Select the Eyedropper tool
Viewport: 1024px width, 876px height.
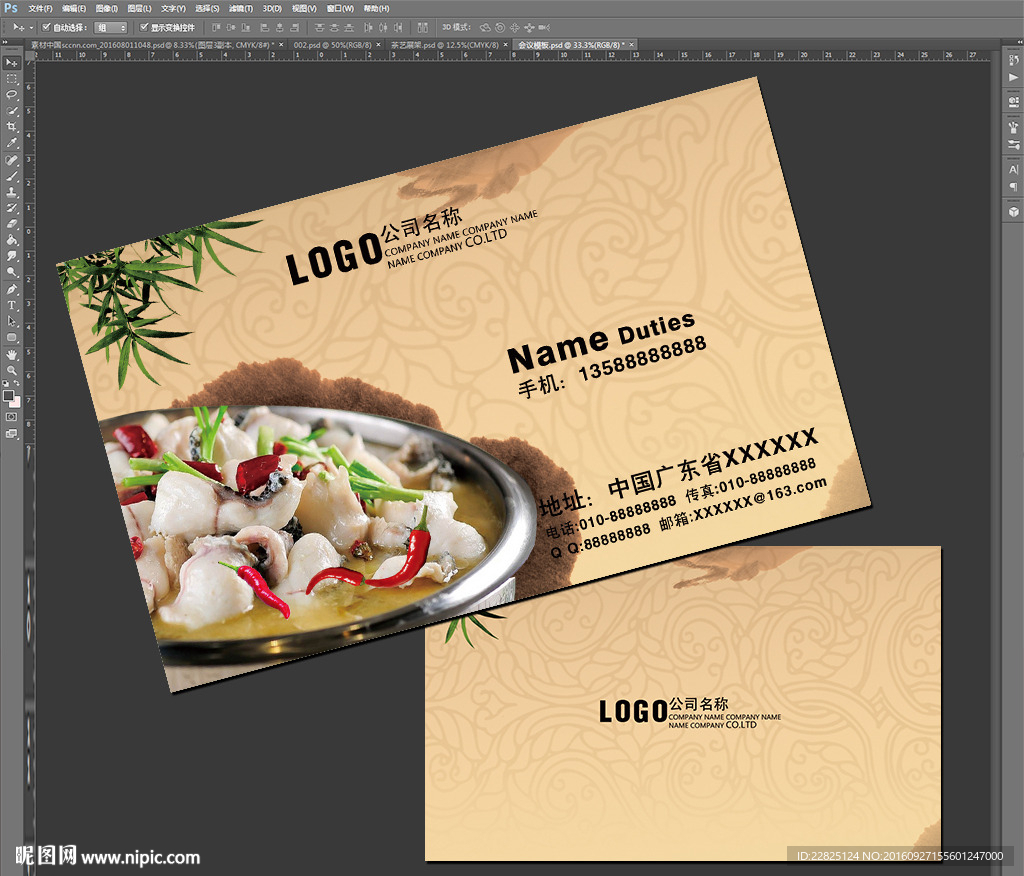tap(12, 143)
